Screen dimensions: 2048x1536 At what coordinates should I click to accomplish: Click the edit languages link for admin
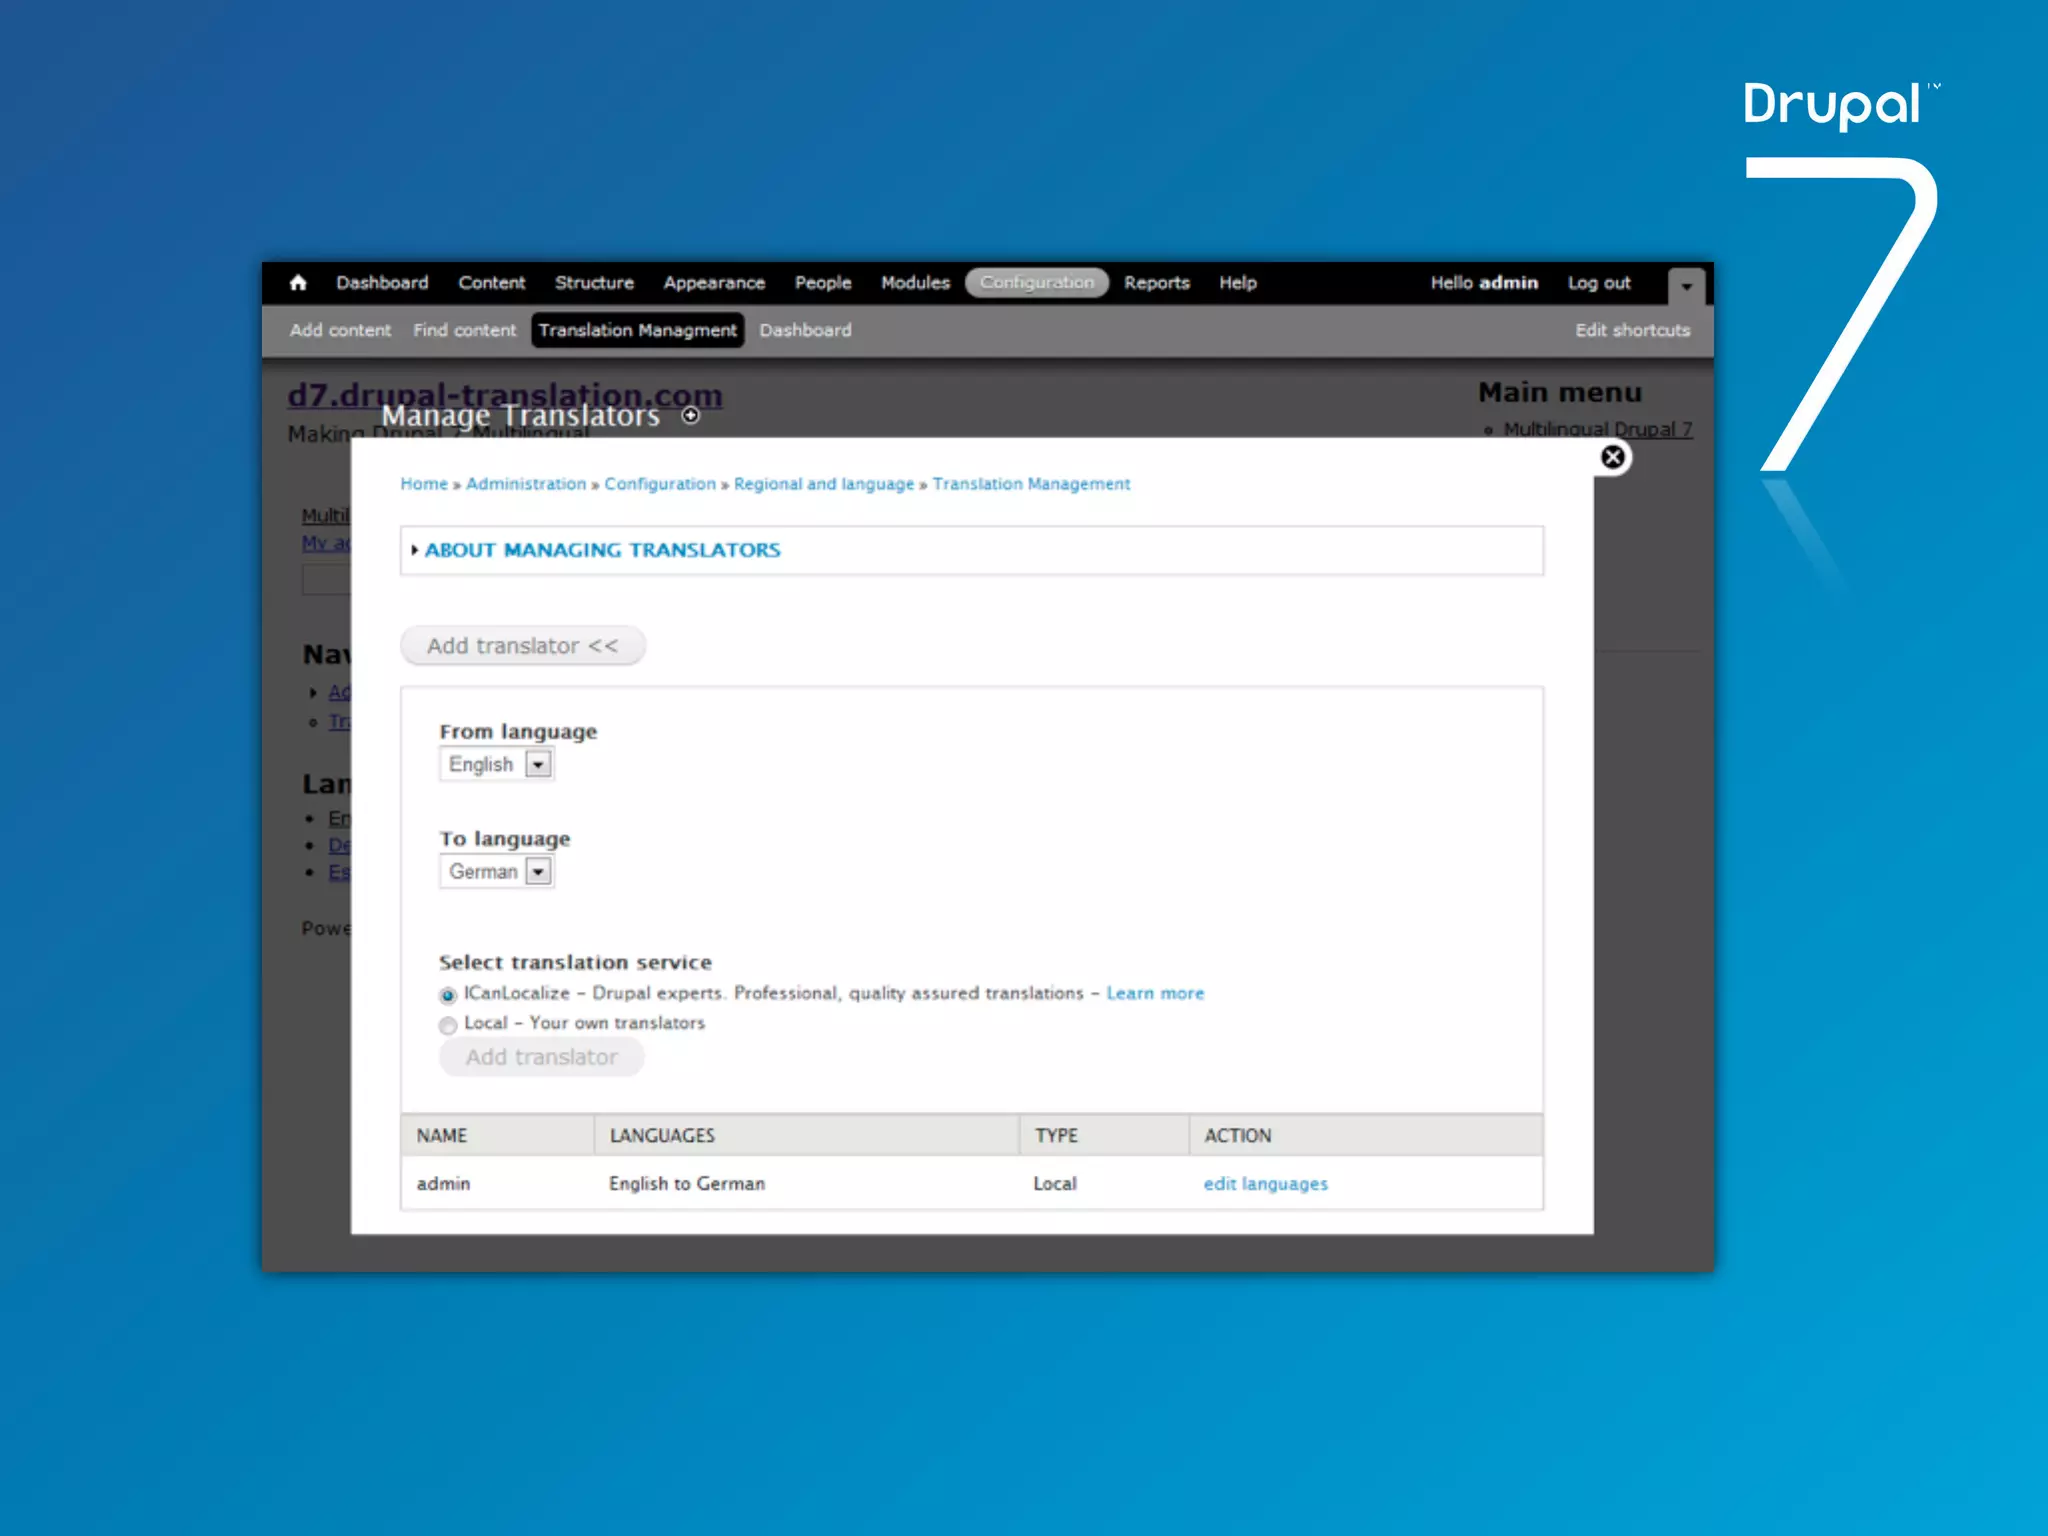pyautogui.click(x=1265, y=1184)
